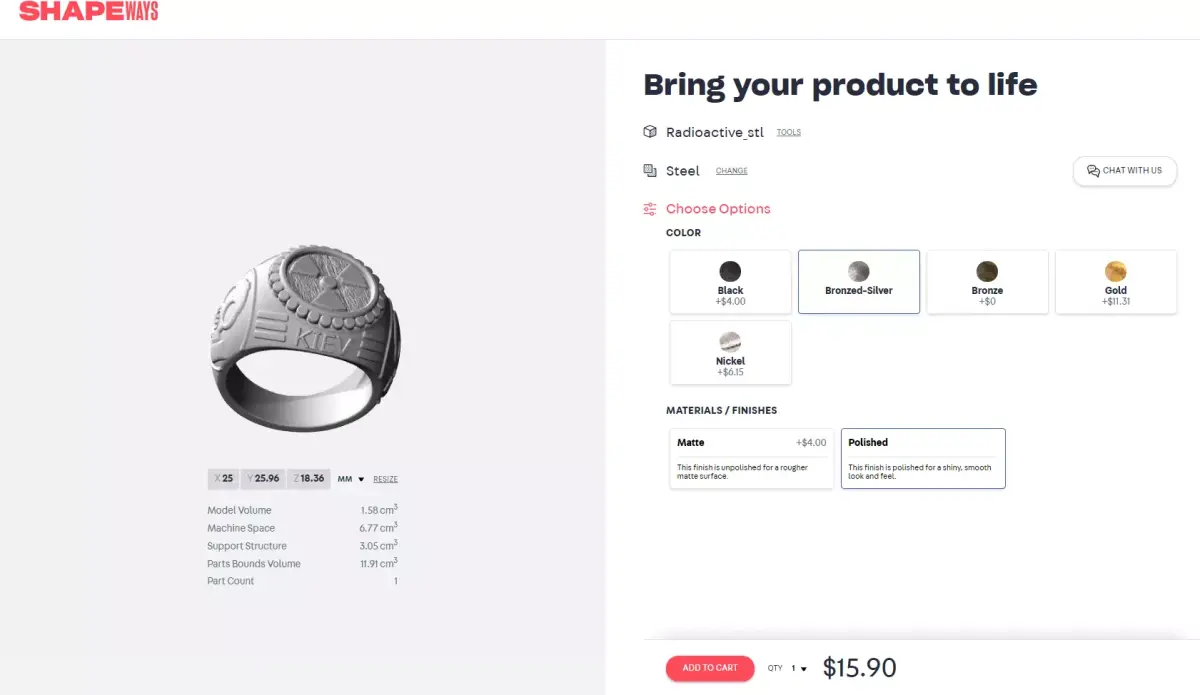Select the Polished finish option
The width and height of the screenshot is (1200, 695).
coord(922,459)
